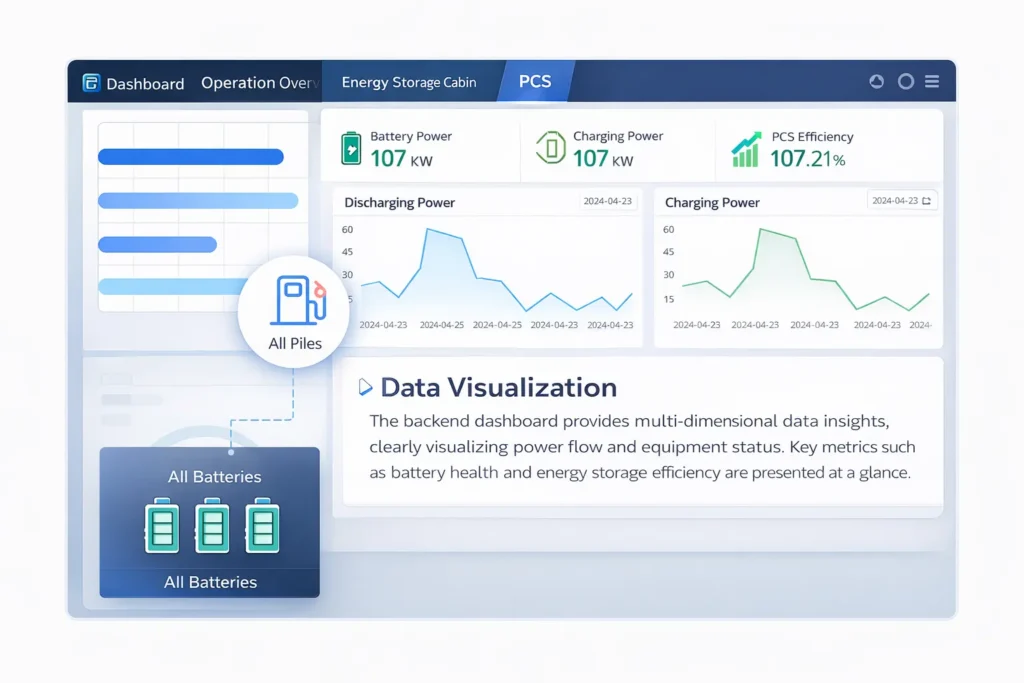Click the peak of Discharging Power chart
The height and width of the screenshot is (683, 1024).
pyautogui.click(x=429, y=230)
